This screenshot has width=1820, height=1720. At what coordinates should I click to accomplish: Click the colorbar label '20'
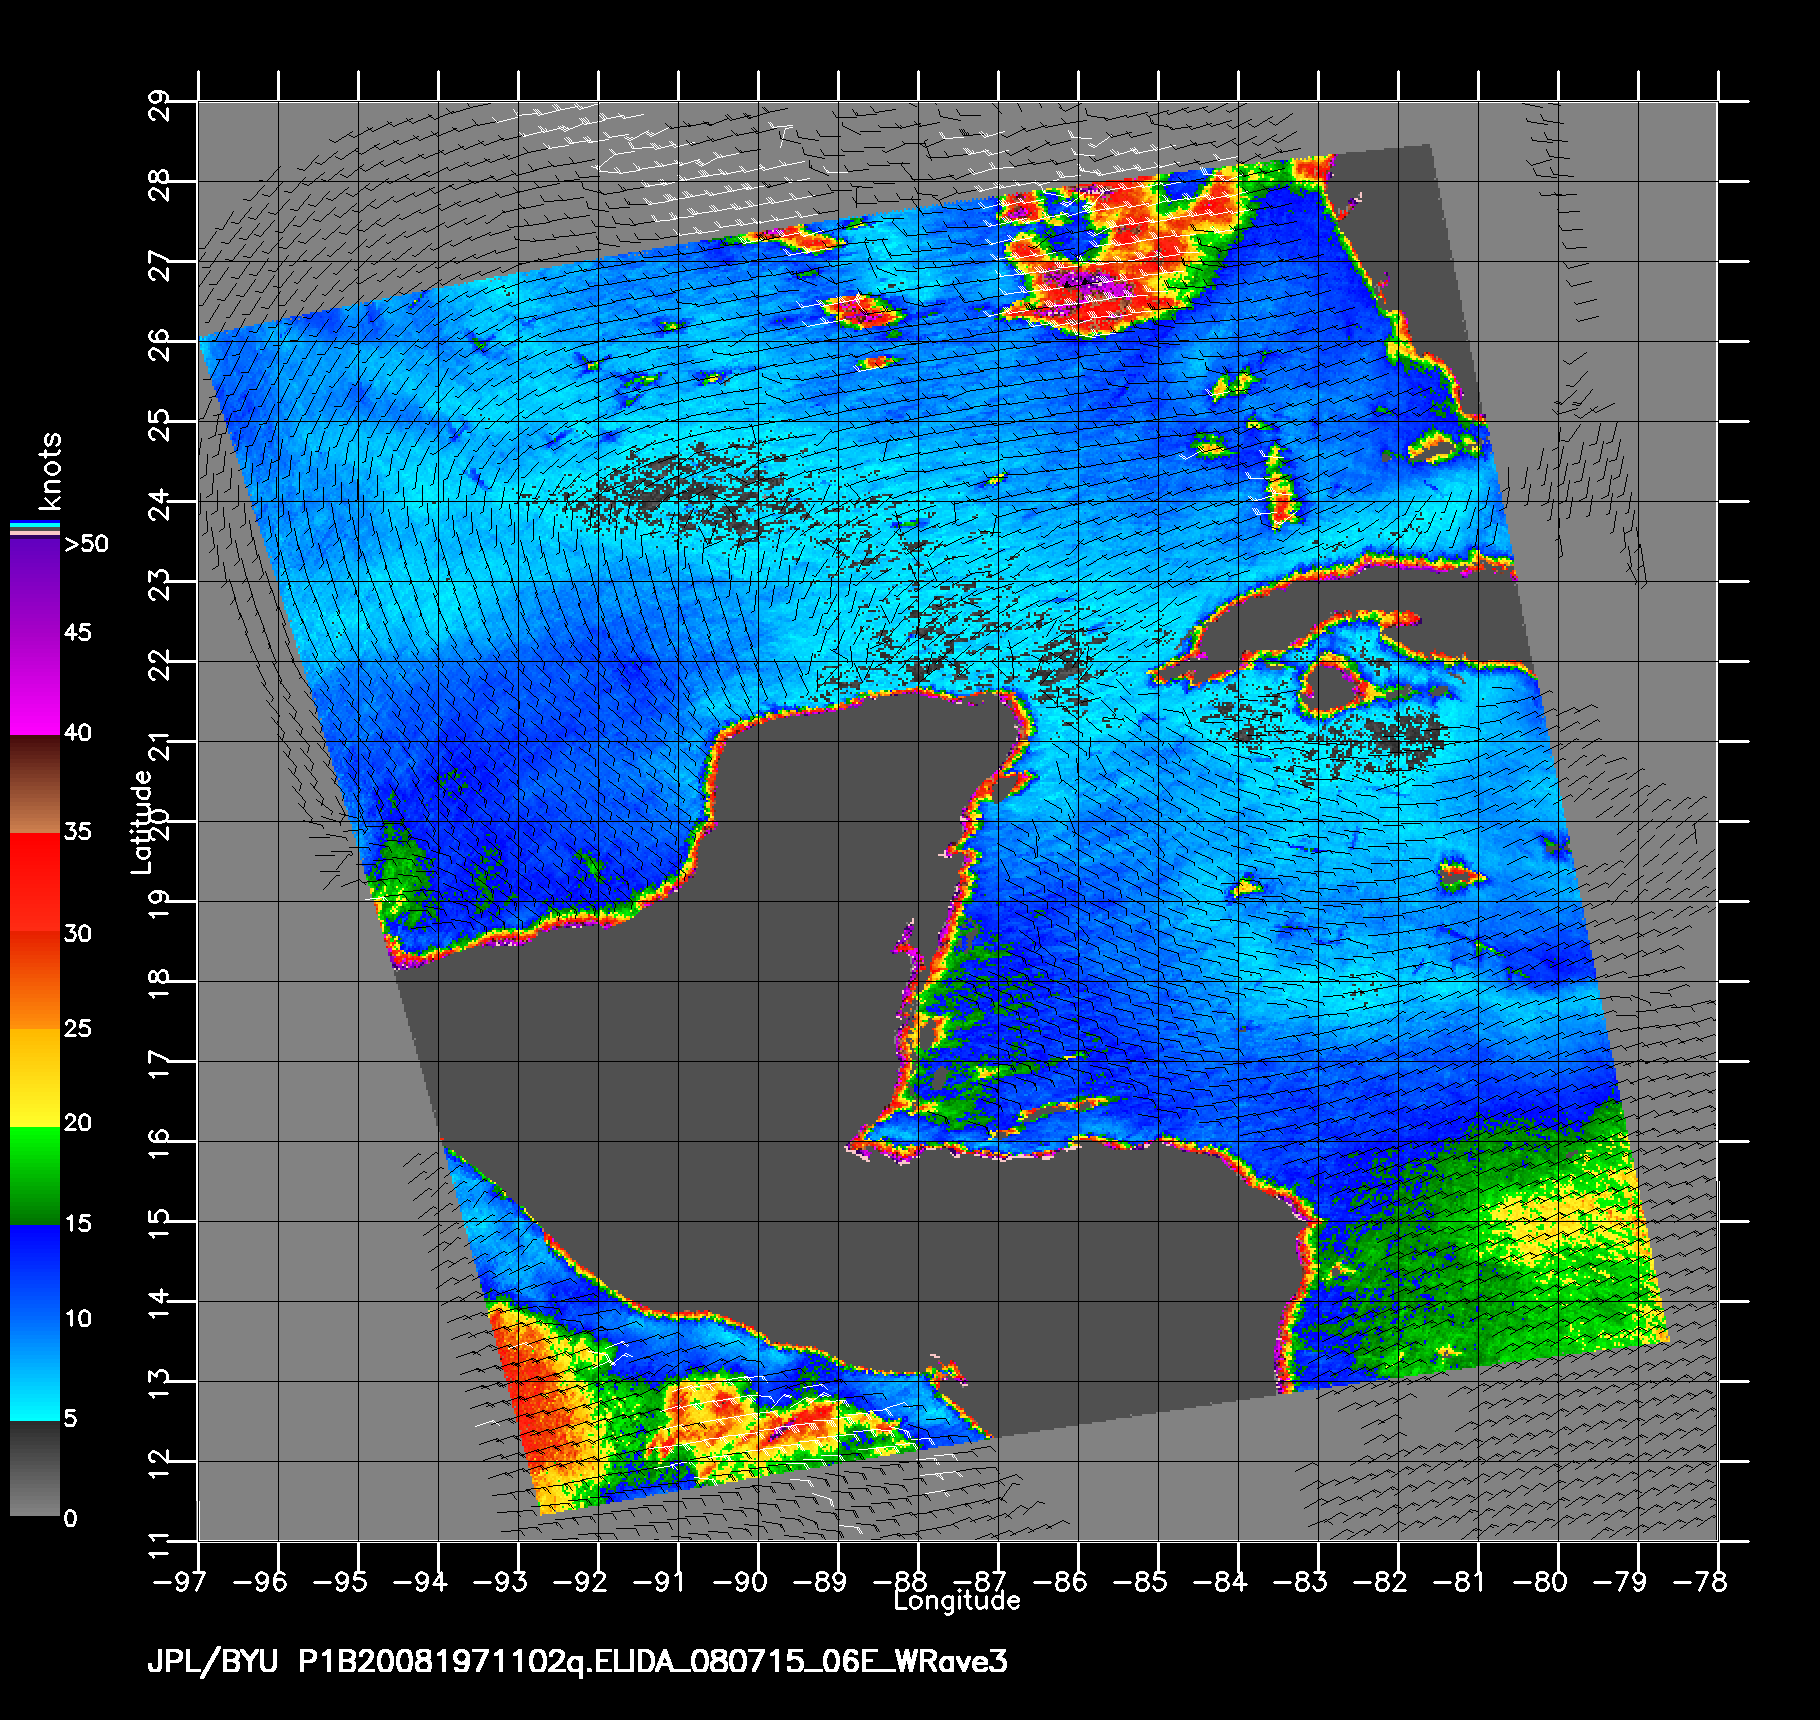pyautogui.click(x=78, y=1123)
